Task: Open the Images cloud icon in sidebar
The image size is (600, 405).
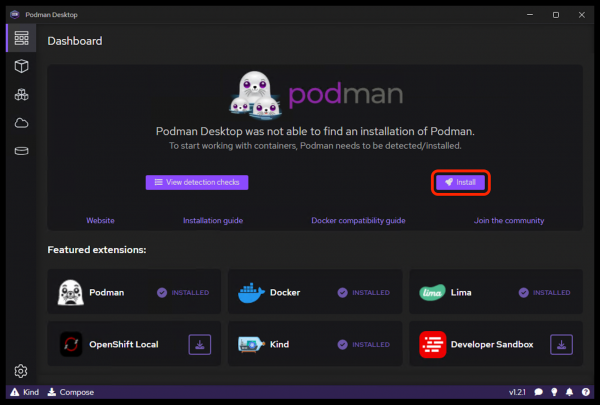Action: point(21,123)
